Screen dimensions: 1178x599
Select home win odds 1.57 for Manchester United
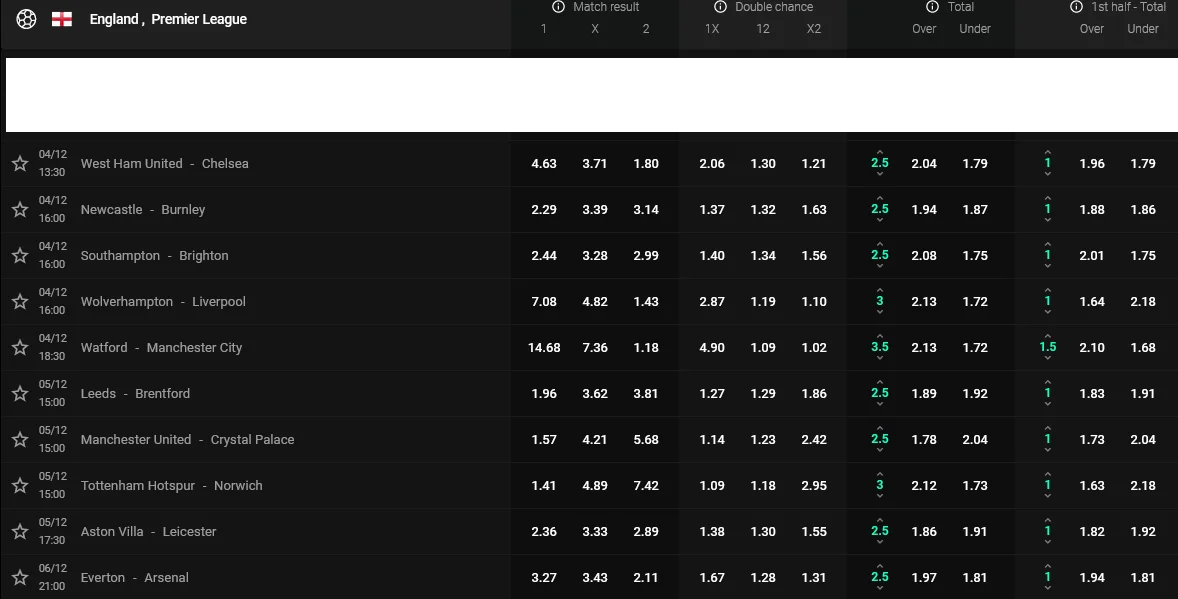coord(544,440)
